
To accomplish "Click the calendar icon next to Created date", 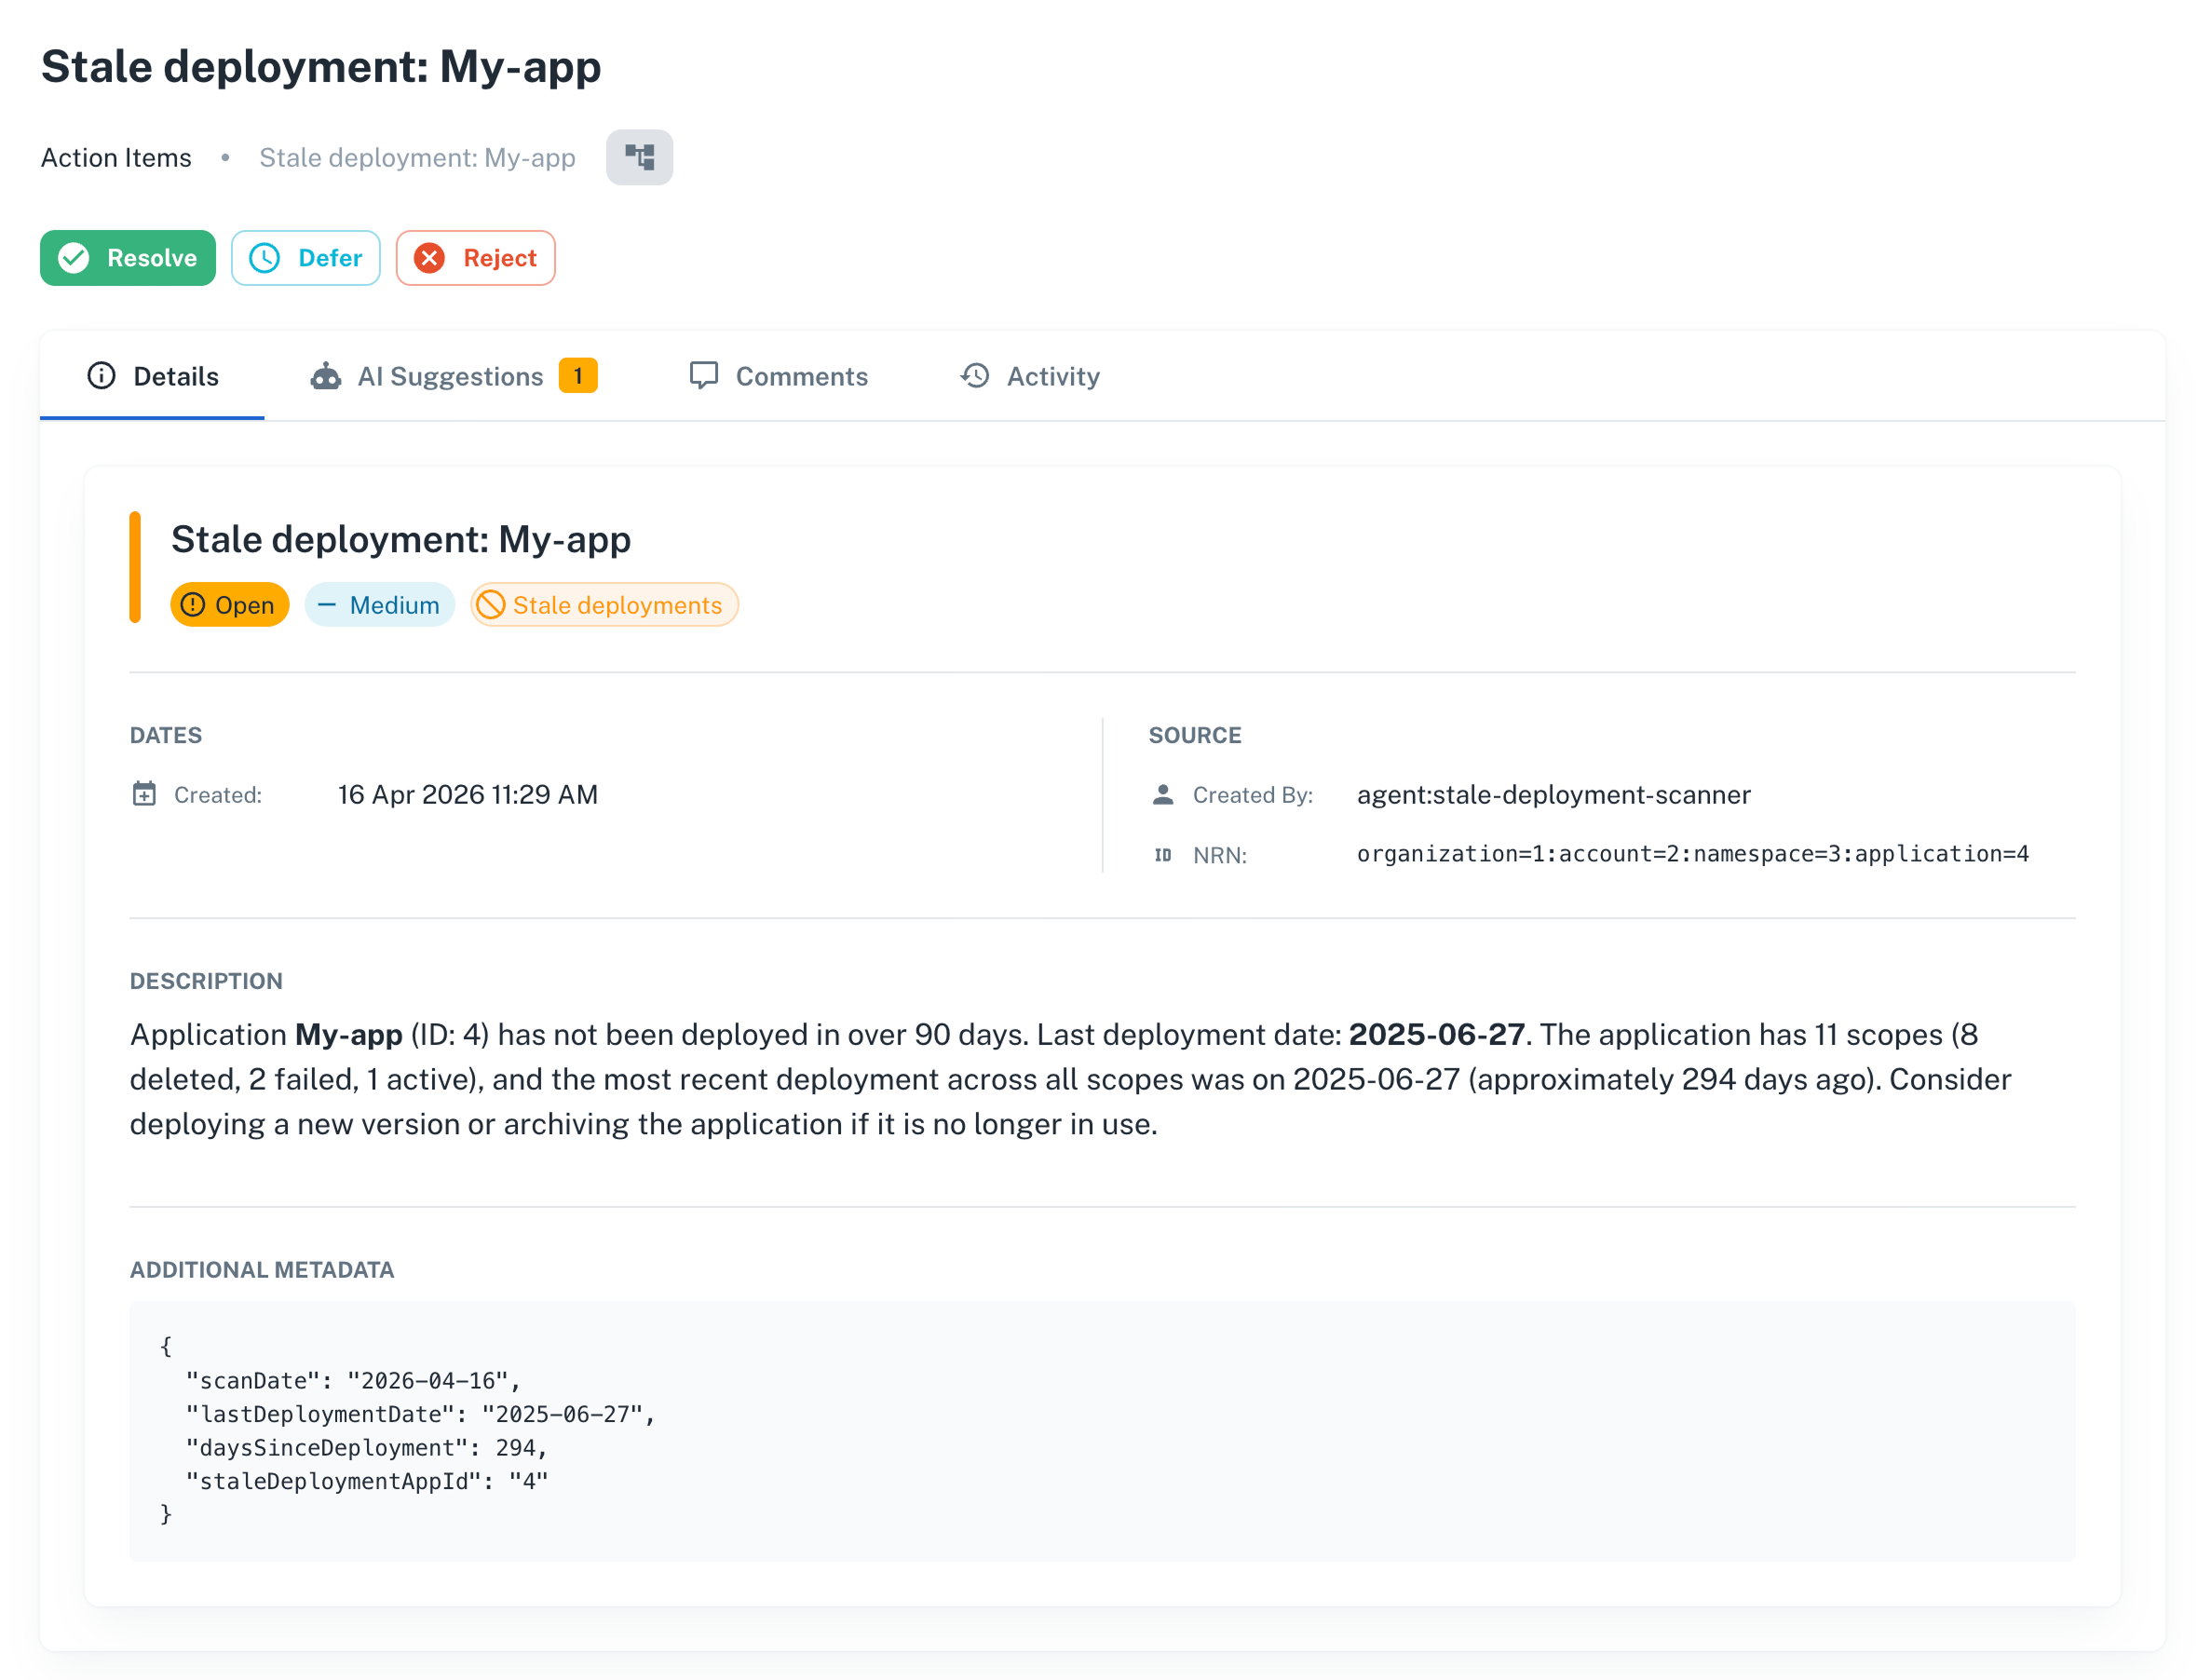I will (145, 794).
